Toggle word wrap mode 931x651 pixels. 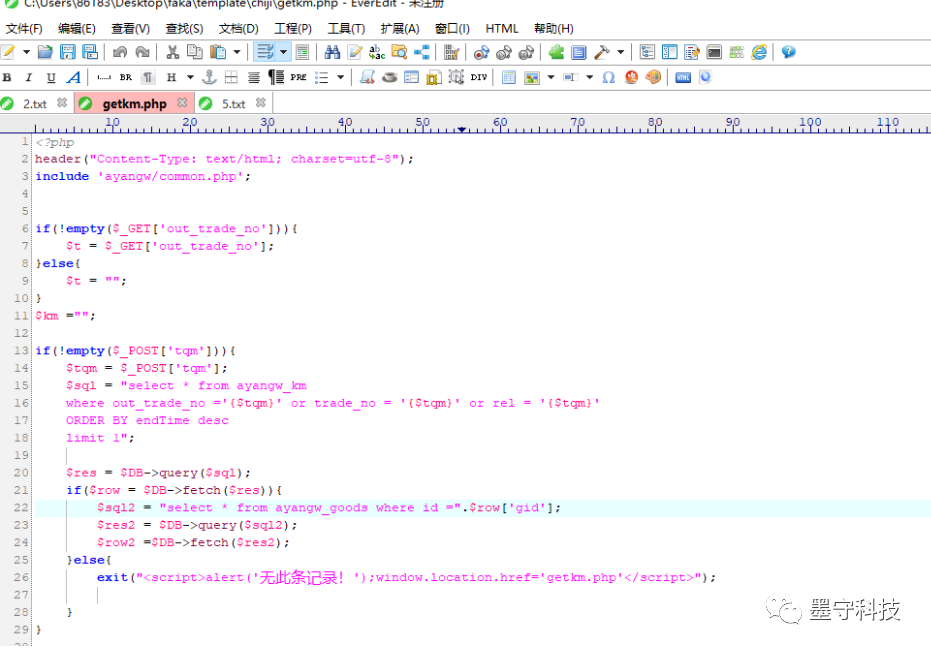click(265, 52)
